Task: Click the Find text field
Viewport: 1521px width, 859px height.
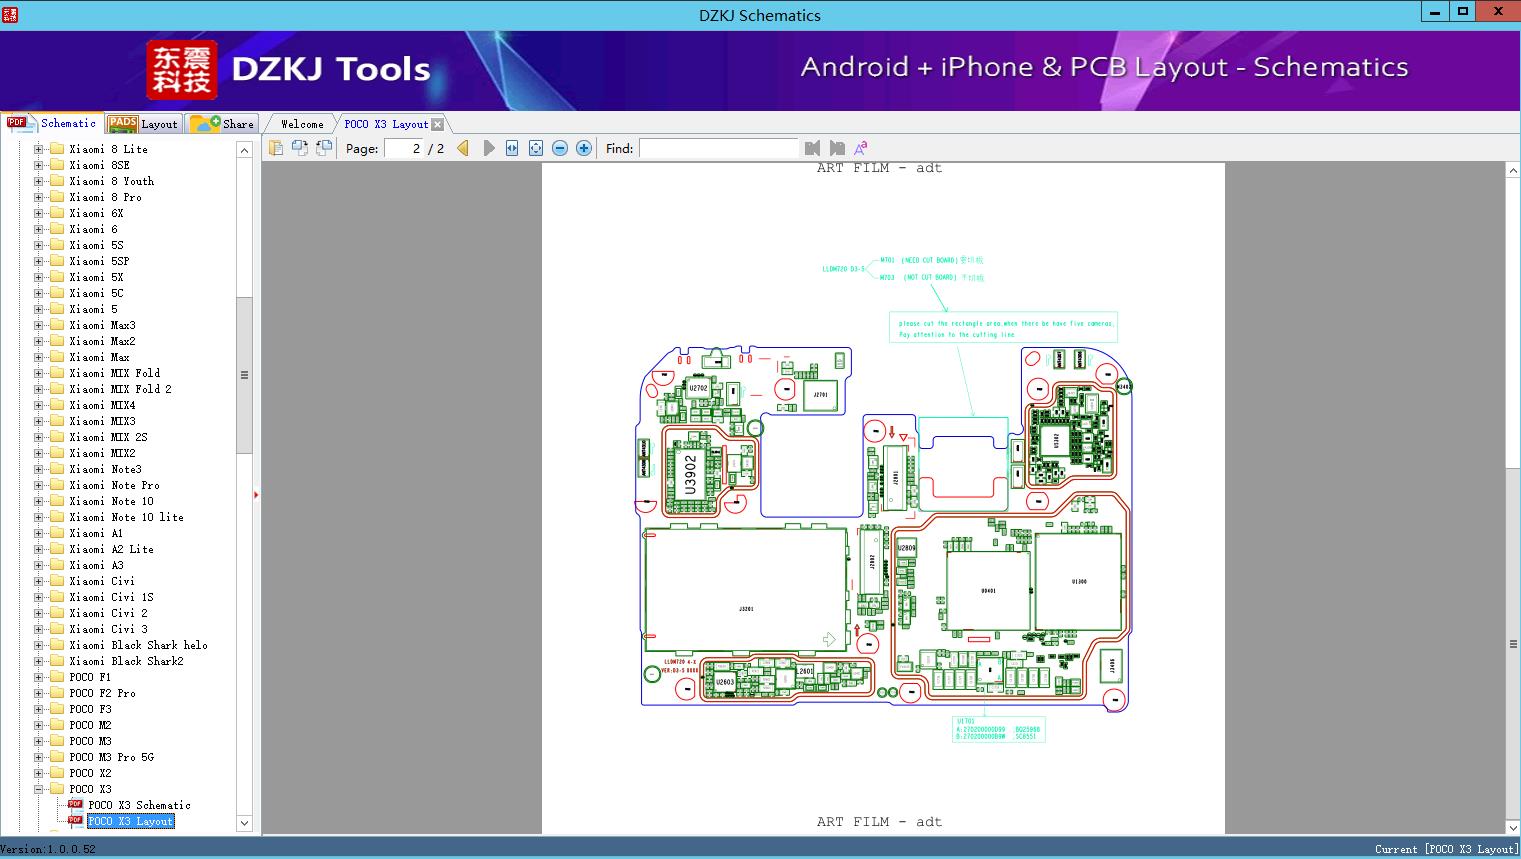Action: point(718,148)
